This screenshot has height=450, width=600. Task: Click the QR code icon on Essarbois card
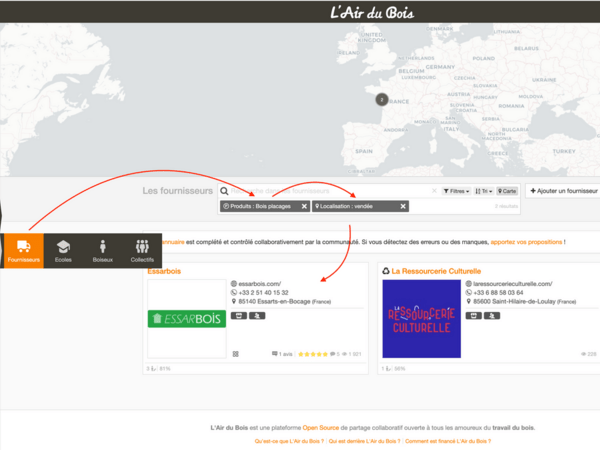pyautogui.click(x=236, y=353)
